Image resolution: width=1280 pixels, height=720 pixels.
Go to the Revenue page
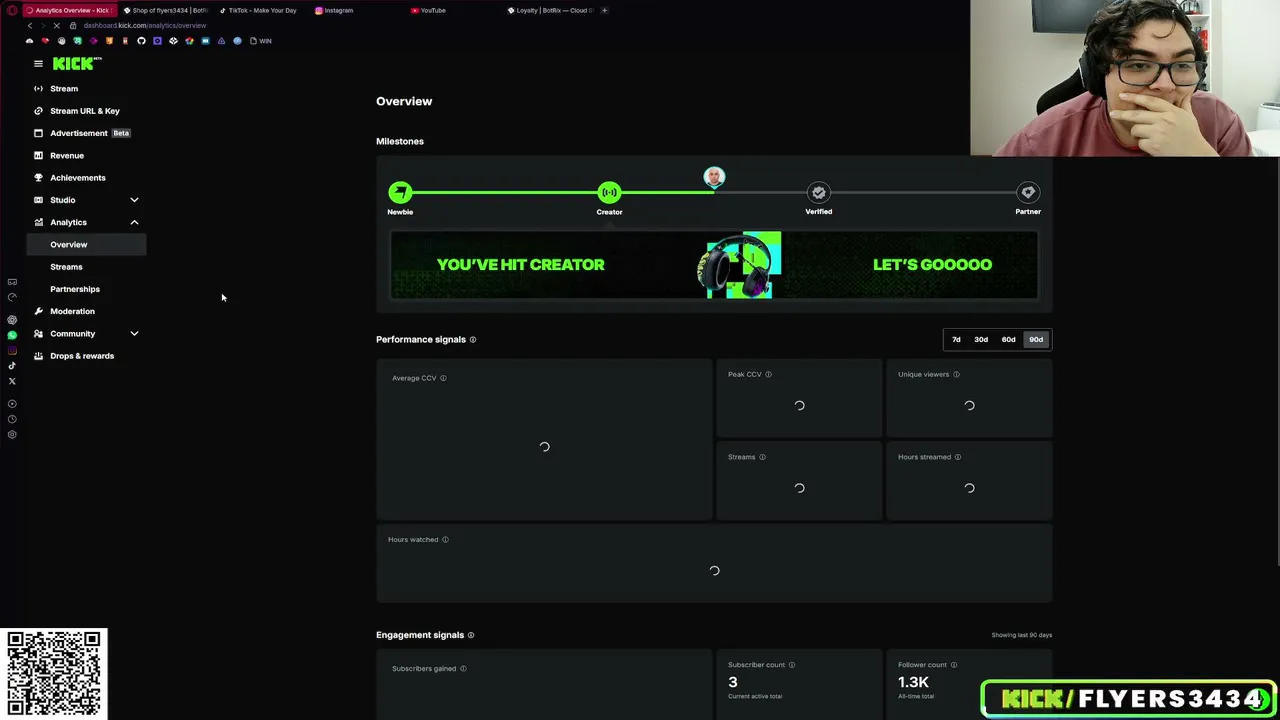click(67, 156)
